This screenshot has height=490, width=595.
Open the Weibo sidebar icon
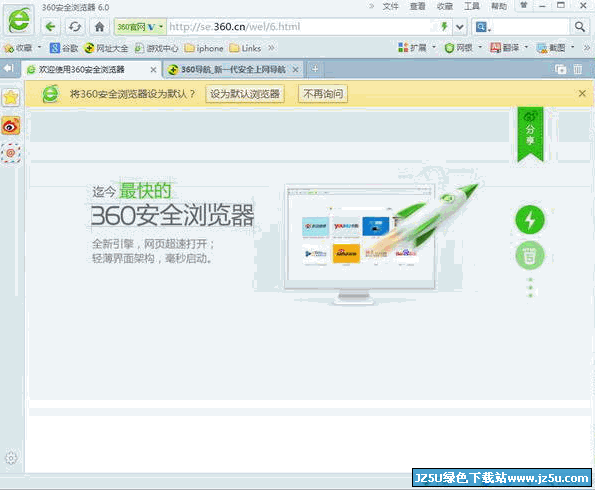tap(11, 126)
